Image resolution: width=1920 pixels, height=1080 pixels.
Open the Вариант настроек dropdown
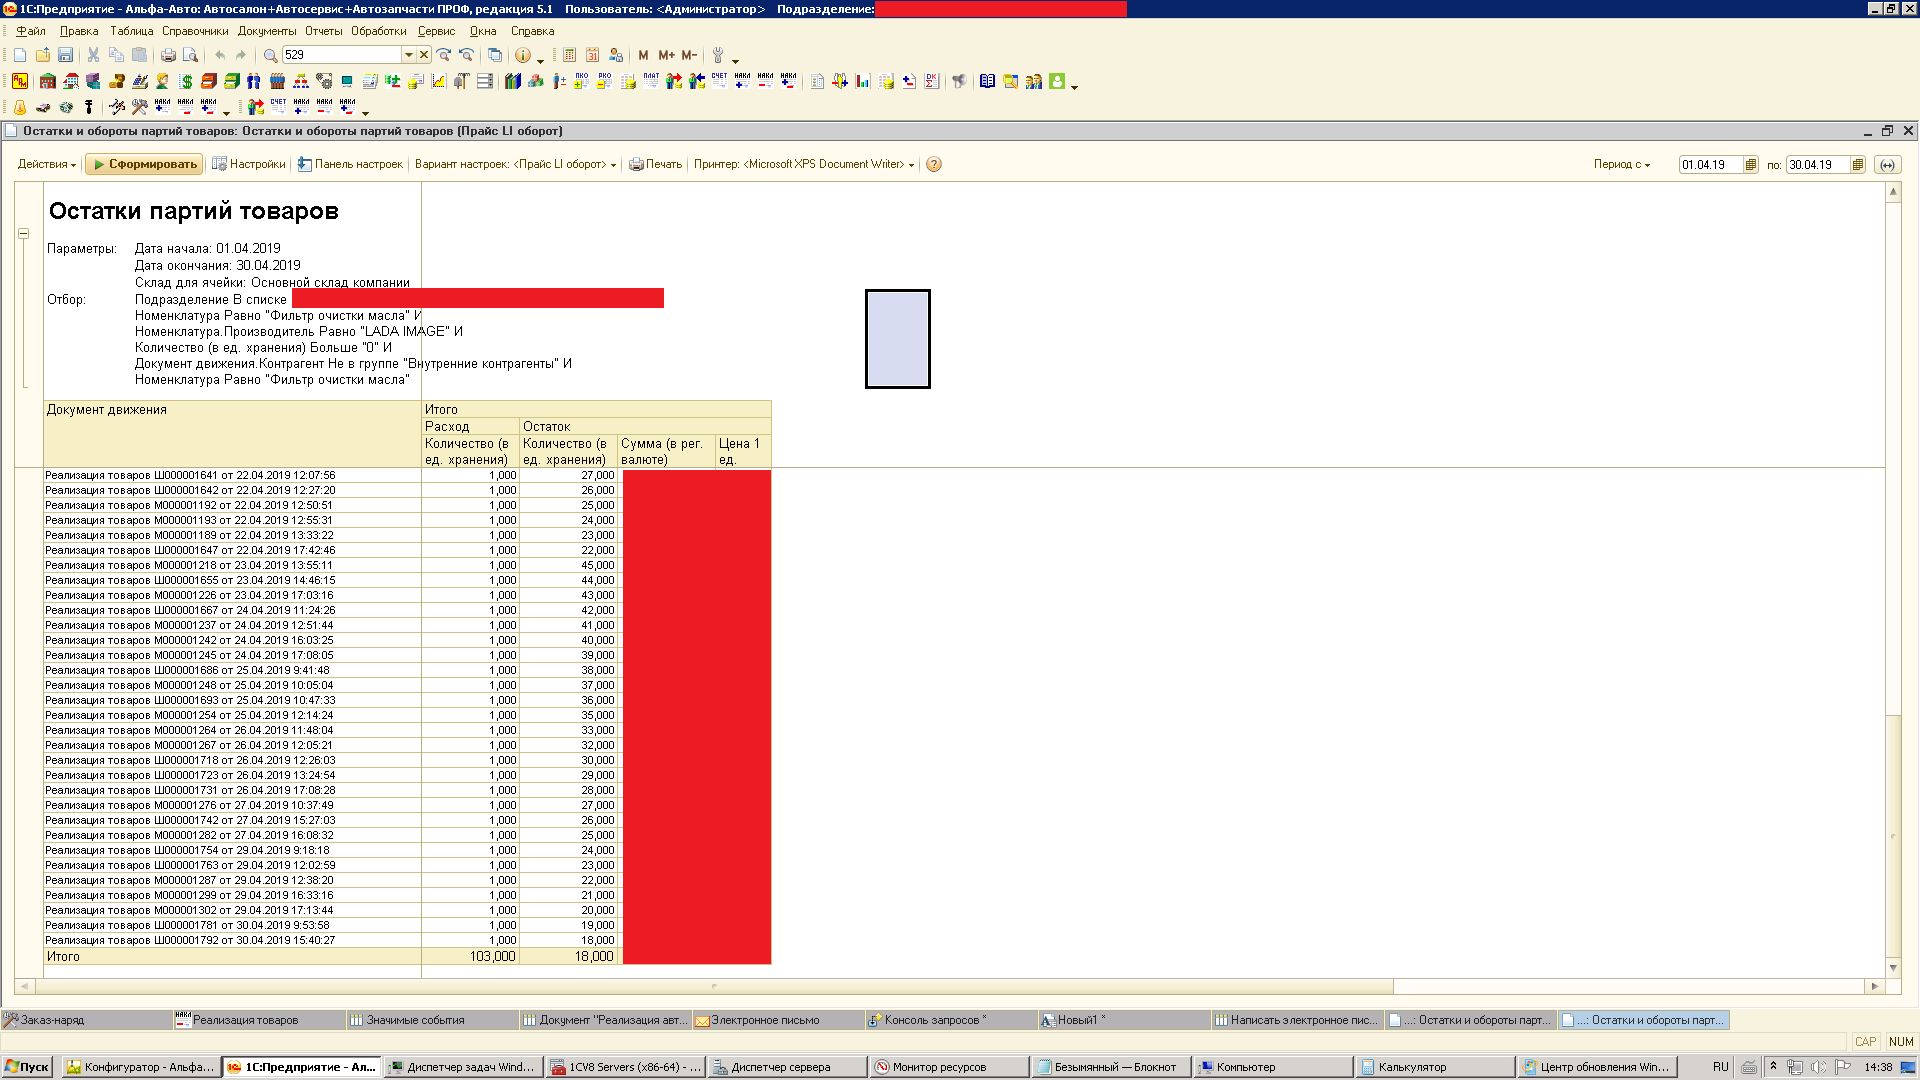[515, 164]
